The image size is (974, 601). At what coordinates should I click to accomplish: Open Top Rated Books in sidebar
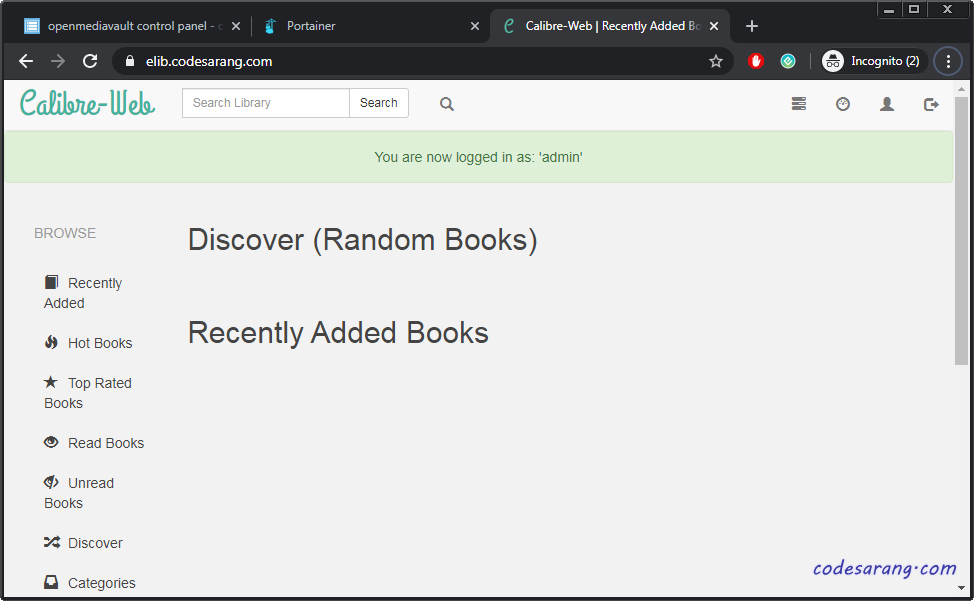pos(88,393)
